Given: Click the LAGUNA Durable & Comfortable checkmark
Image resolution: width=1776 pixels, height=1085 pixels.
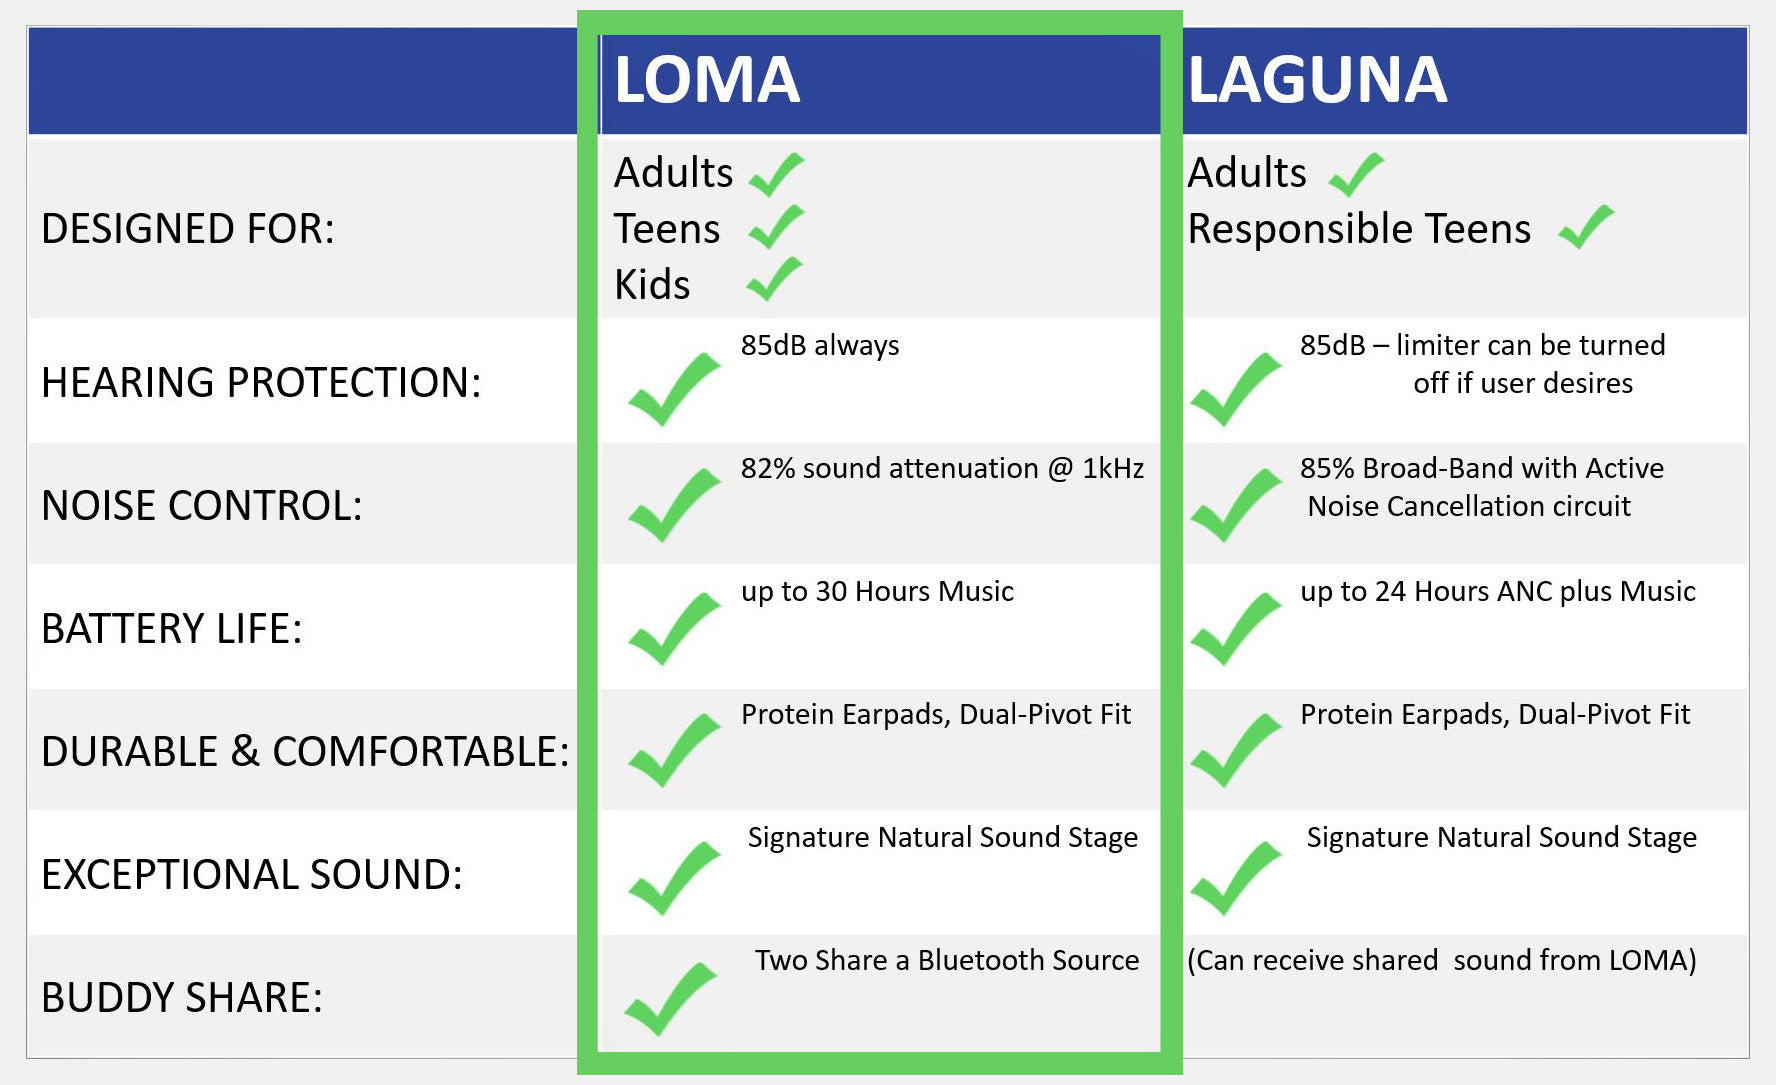Looking at the screenshot, I should pos(1236,750).
